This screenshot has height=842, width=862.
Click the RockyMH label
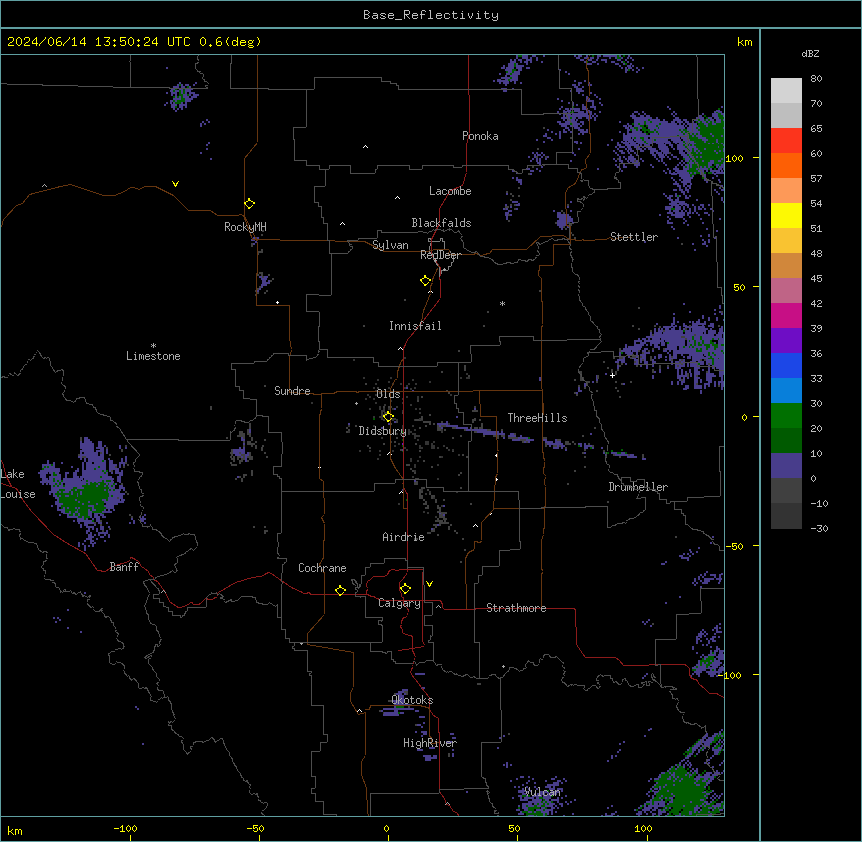pos(245,227)
